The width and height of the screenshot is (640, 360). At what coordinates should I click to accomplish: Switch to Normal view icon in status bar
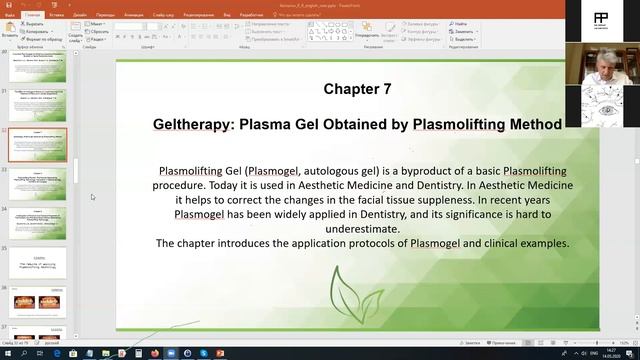click(528, 343)
